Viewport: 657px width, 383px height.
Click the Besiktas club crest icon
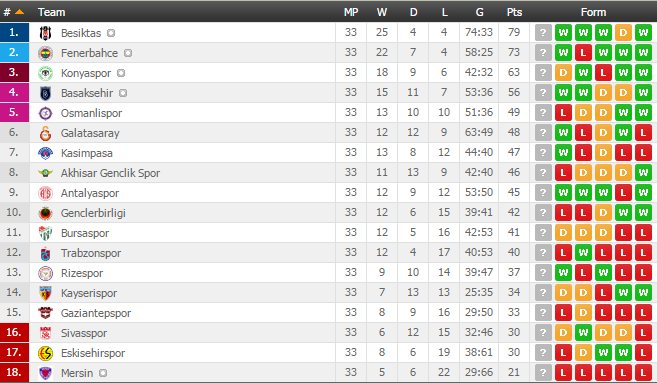tap(45, 33)
